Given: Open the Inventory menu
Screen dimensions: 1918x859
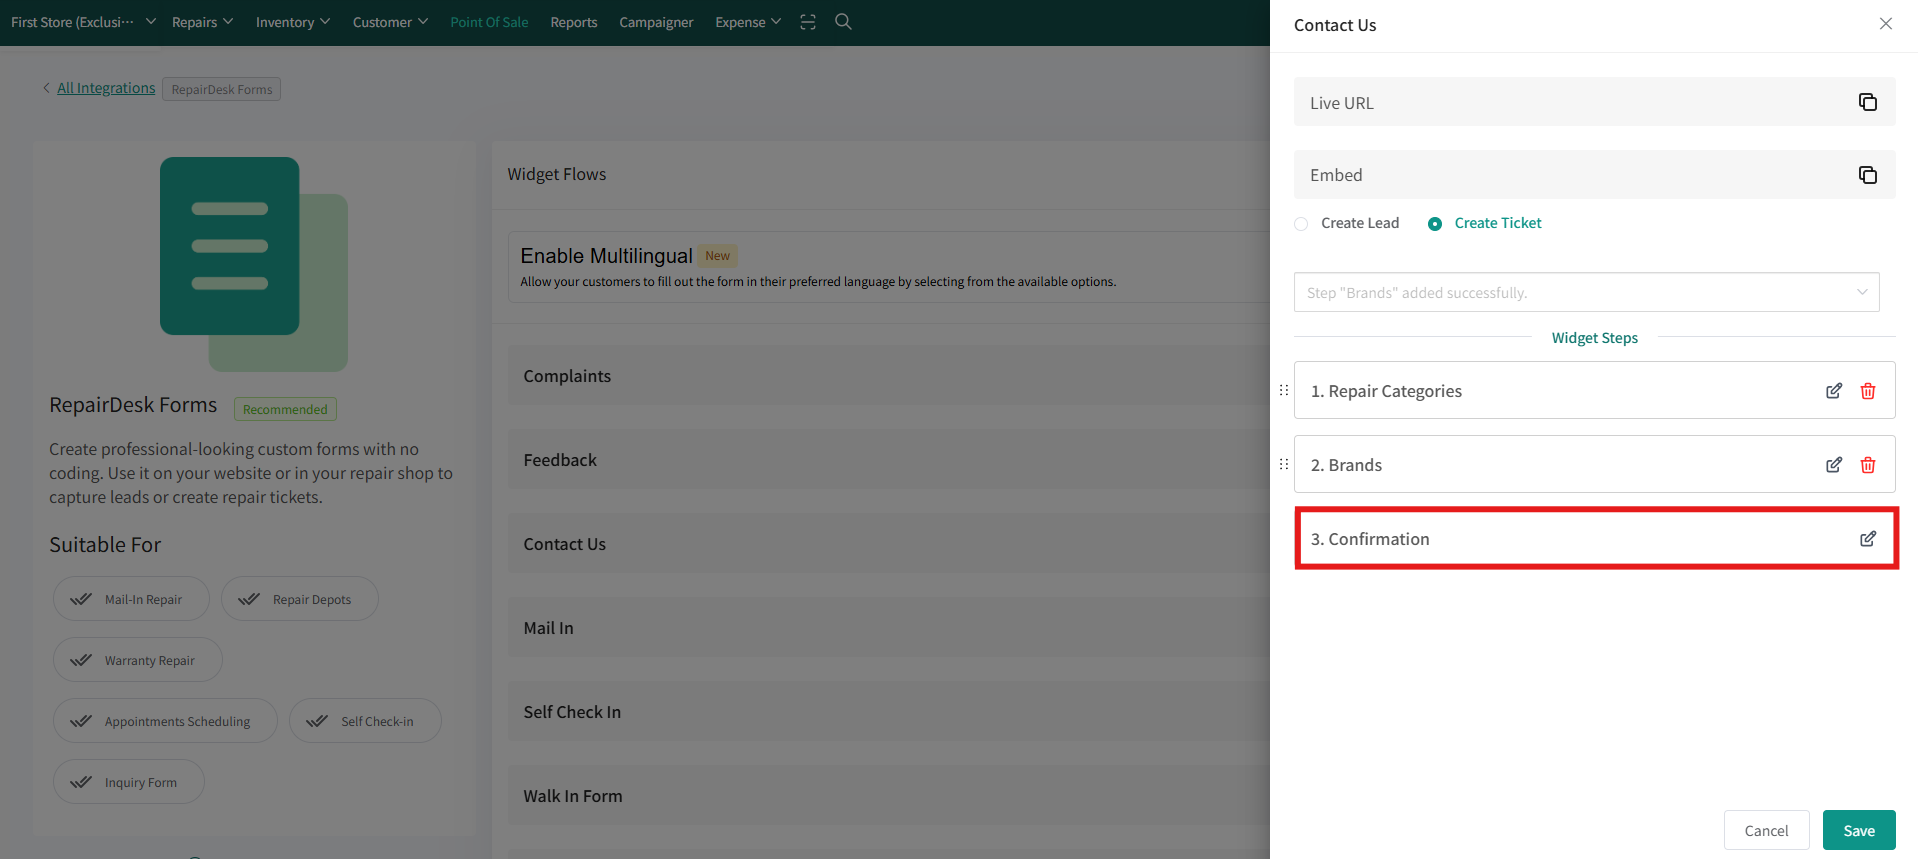Looking at the screenshot, I should [292, 22].
